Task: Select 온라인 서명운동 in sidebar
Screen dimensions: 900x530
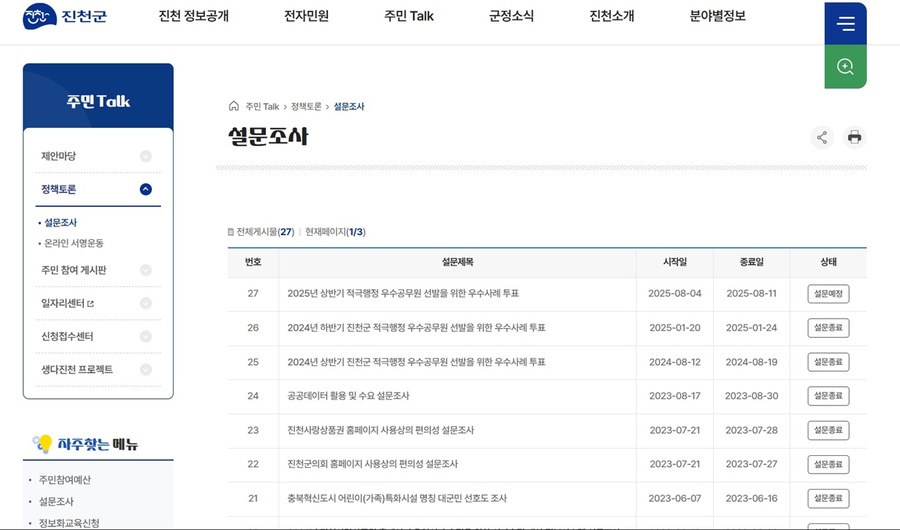Action: [74, 243]
